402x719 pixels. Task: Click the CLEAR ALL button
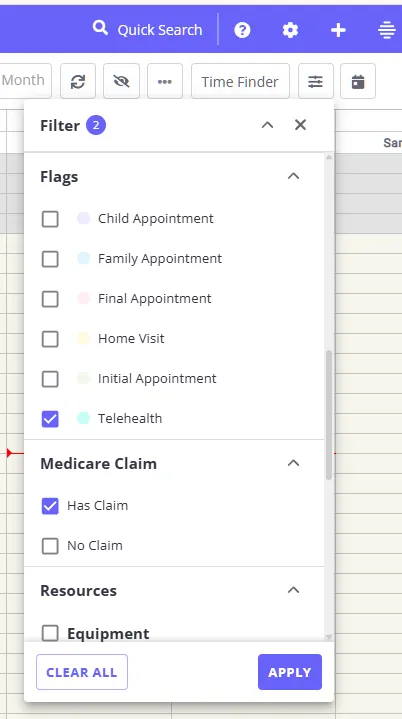pyautogui.click(x=82, y=672)
